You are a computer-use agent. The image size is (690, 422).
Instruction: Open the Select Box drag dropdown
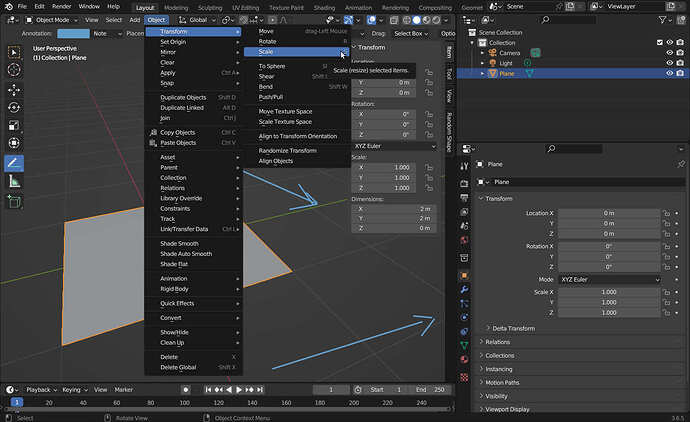pyautogui.click(x=411, y=33)
